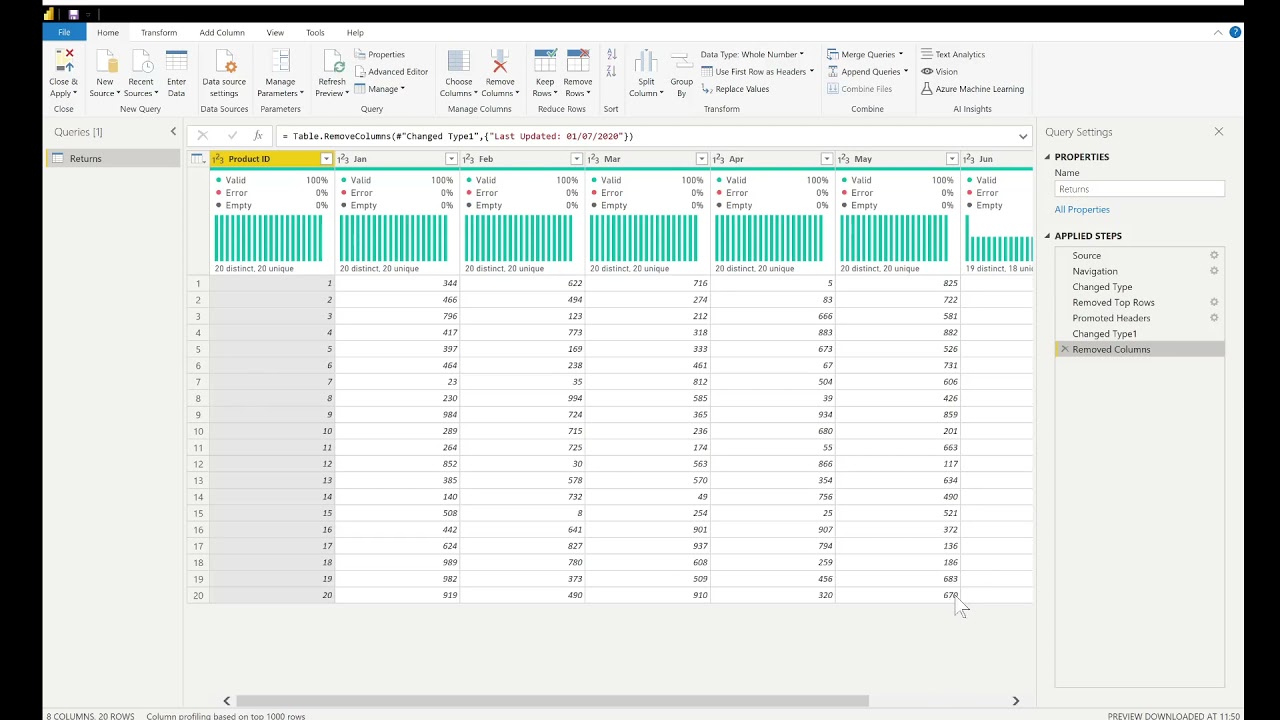Click the save icon in the title bar
The image size is (1280, 720).
[x=73, y=14]
